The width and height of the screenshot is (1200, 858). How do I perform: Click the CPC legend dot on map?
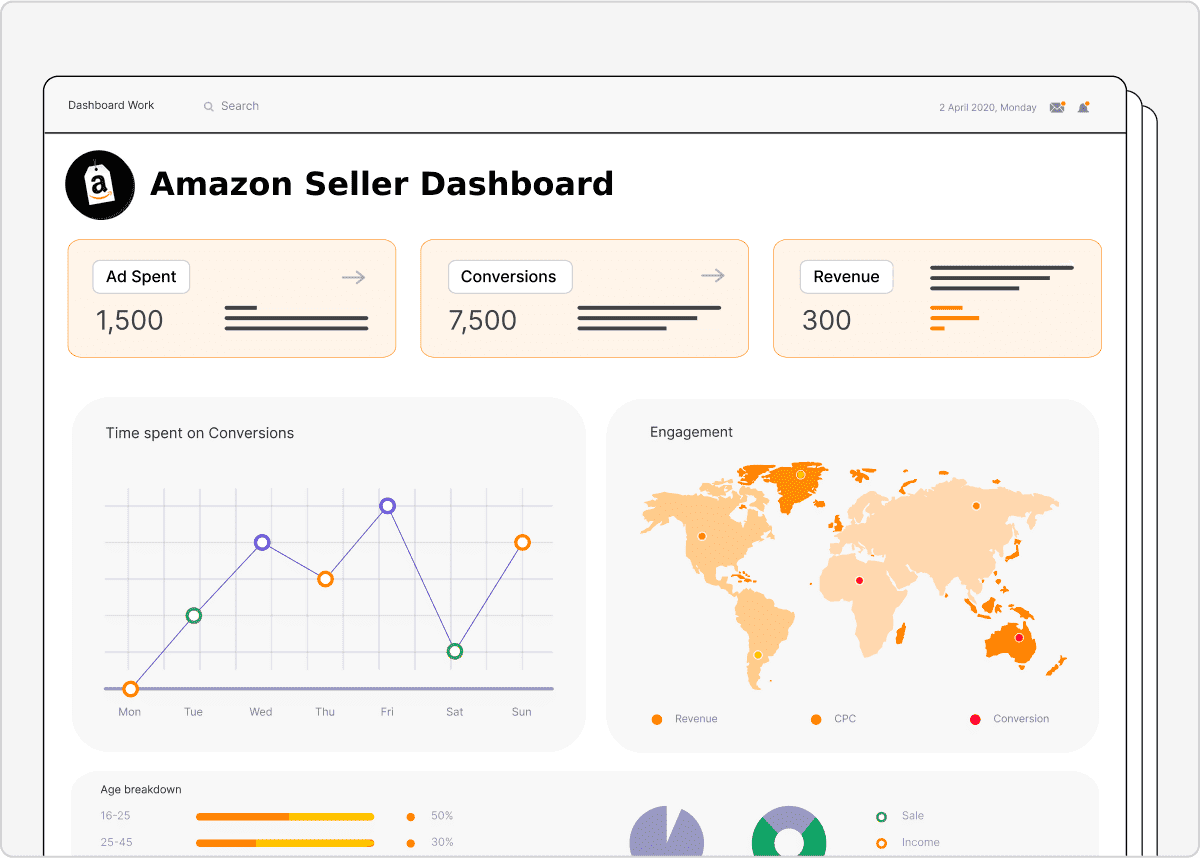[816, 720]
